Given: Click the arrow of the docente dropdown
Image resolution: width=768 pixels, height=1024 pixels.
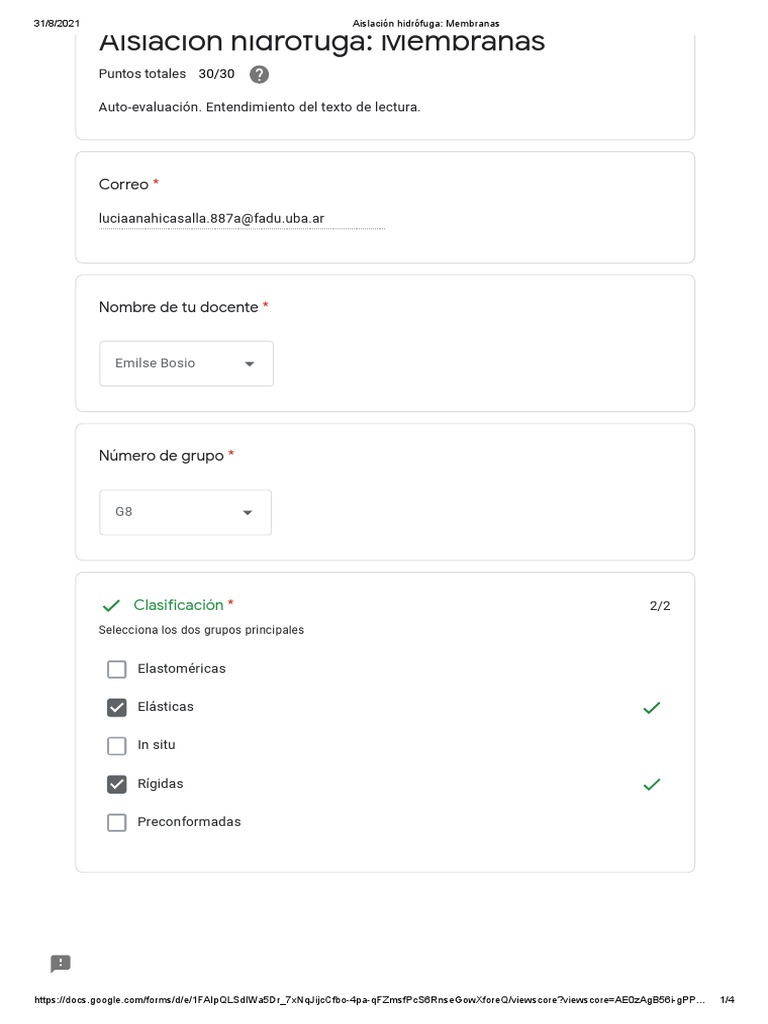Looking at the screenshot, I should point(249,364).
